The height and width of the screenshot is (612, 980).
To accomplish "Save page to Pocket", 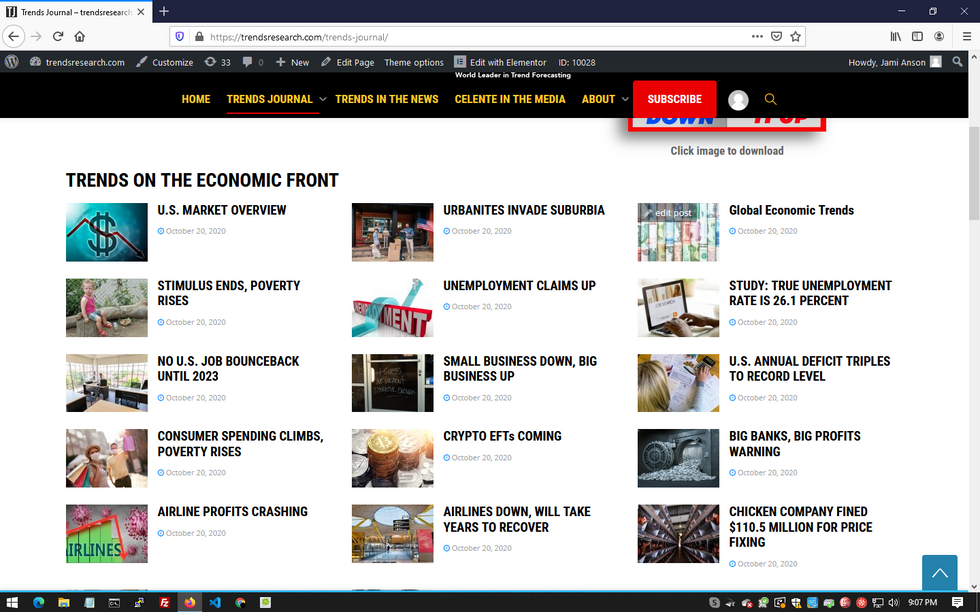I will (776, 36).
